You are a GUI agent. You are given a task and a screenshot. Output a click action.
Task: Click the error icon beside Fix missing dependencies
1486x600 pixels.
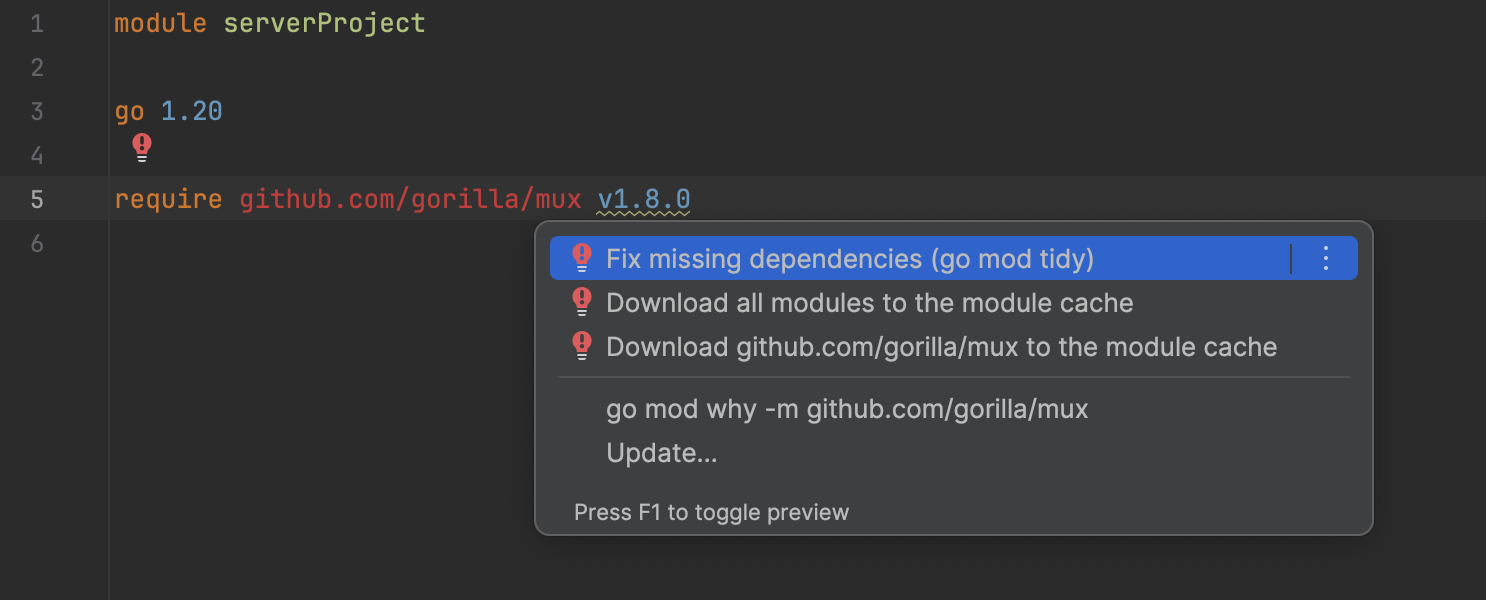581,258
